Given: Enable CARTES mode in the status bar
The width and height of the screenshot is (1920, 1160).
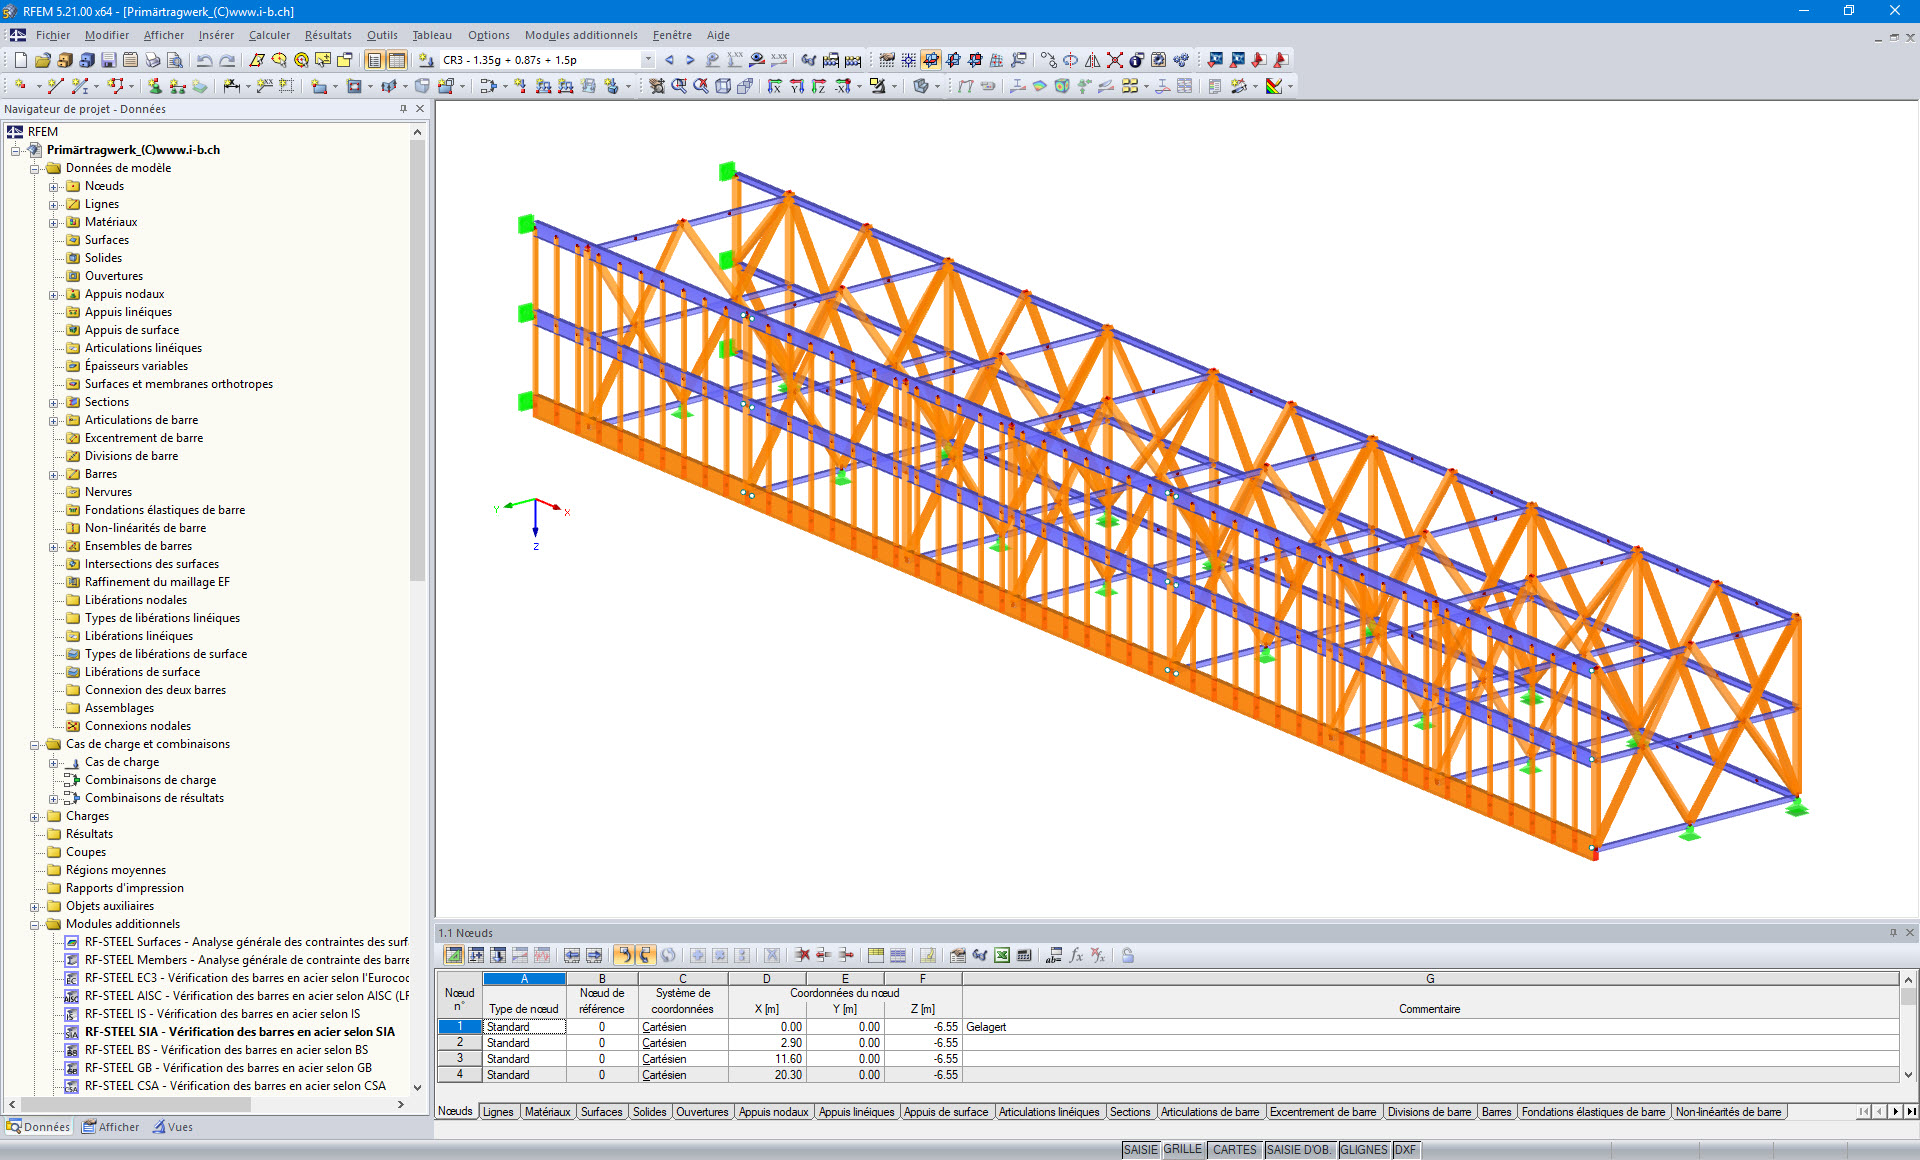Looking at the screenshot, I should click(x=1234, y=1149).
